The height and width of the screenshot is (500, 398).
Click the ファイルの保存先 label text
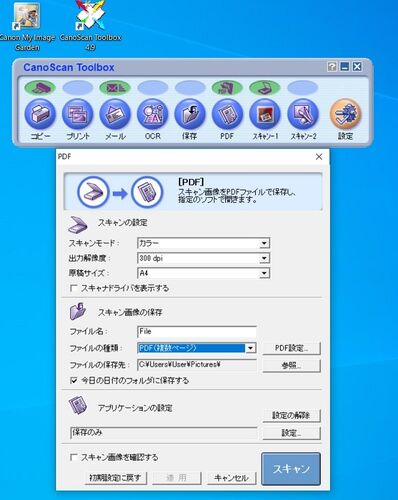pyautogui.click(x=99, y=365)
